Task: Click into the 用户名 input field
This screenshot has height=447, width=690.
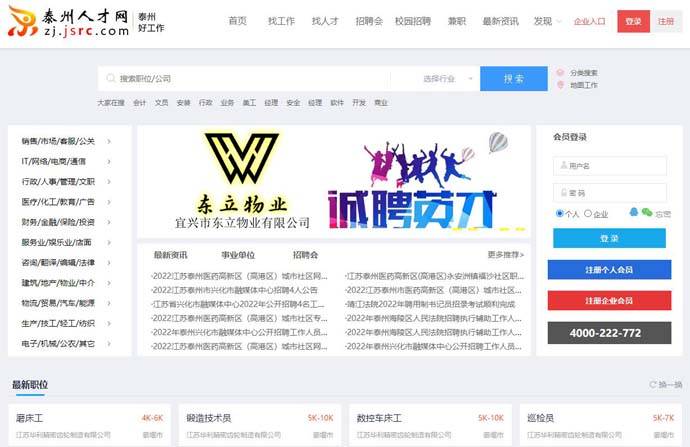Action: 610,165
